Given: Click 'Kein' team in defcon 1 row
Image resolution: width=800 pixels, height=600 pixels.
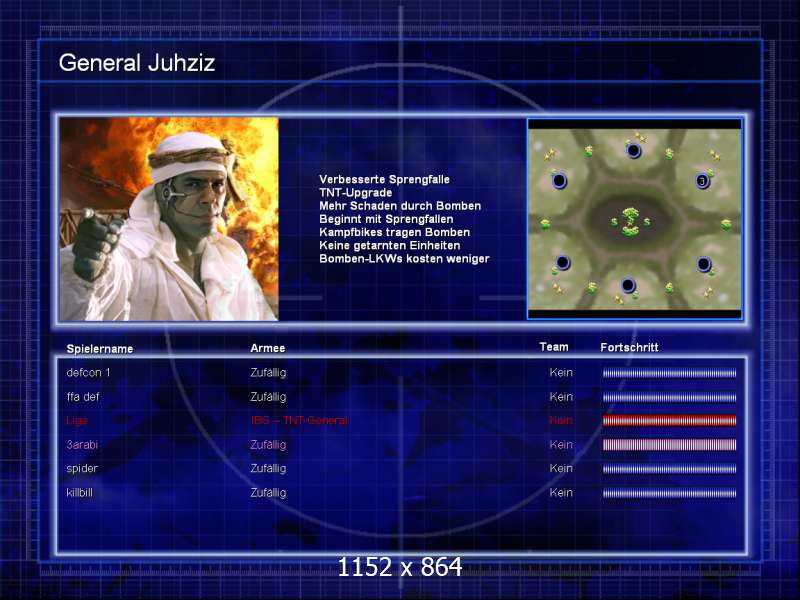Looking at the screenshot, I should tap(561, 372).
